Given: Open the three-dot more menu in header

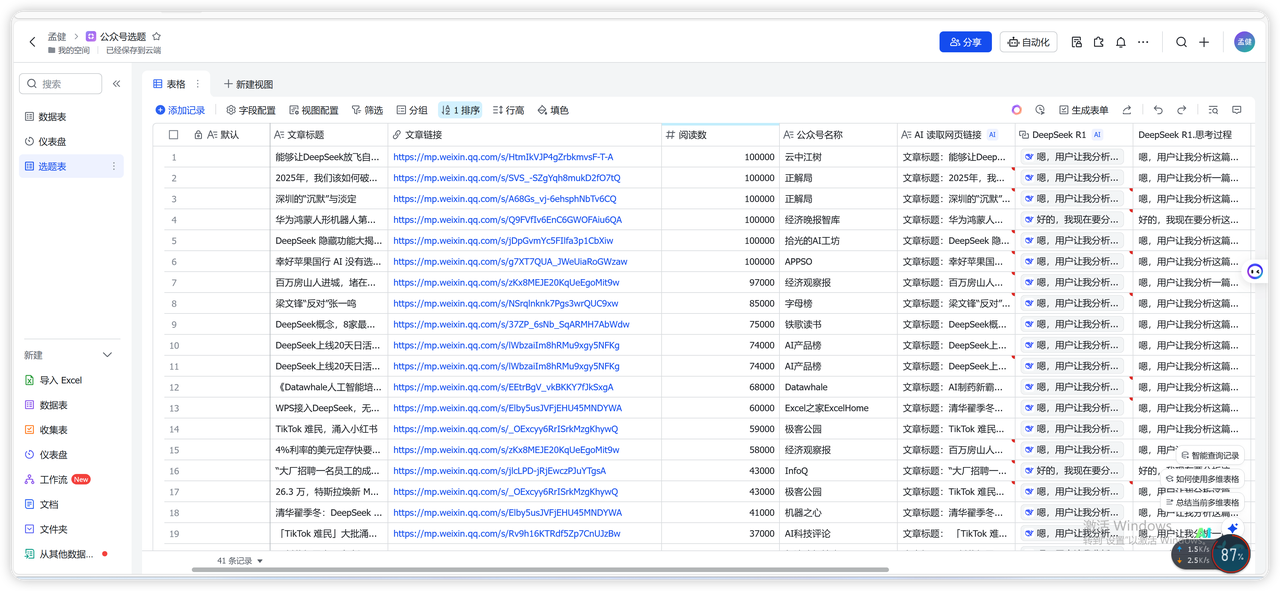Looking at the screenshot, I should (x=1143, y=42).
